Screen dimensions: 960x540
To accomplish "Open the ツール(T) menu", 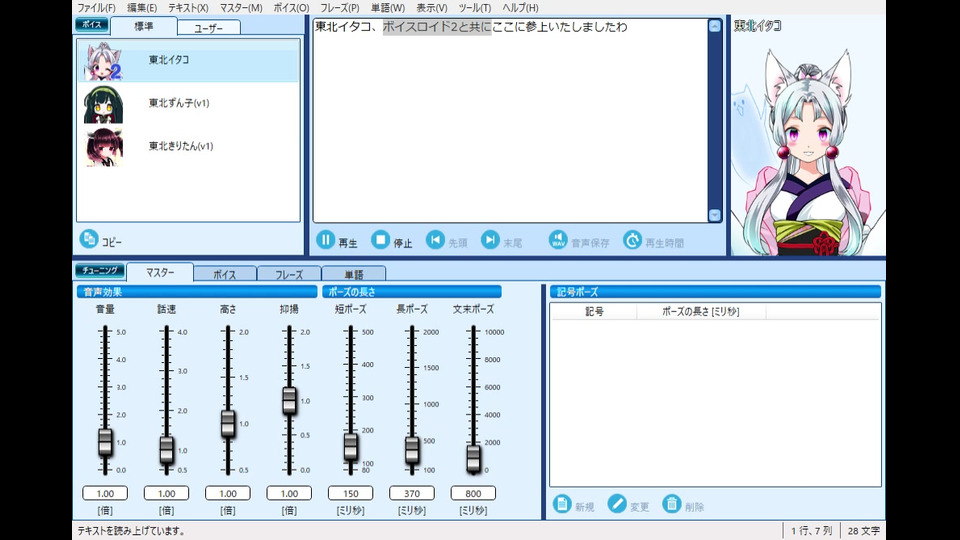I will pyautogui.click(x=475, y=7).
